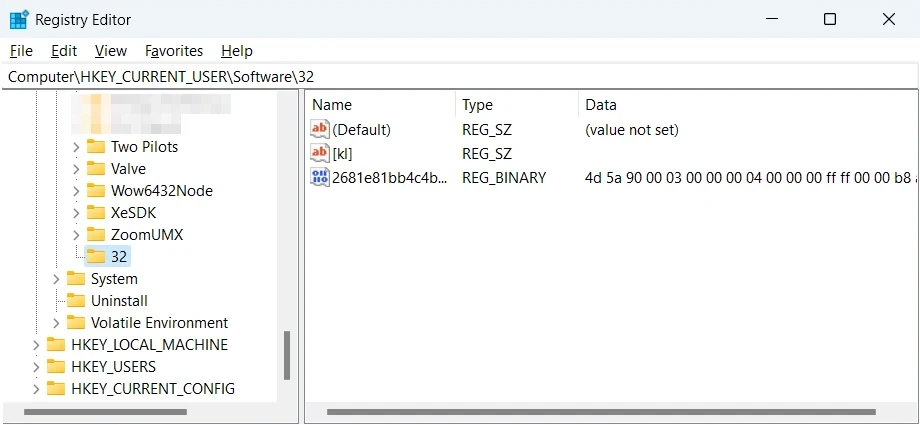Click the XeSDK folder icon
The image size is (920, 425).
click(x=96, y=212)
